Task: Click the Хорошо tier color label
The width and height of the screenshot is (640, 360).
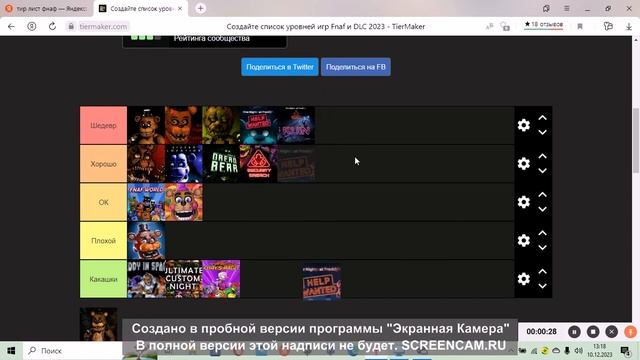Action: 103,164
